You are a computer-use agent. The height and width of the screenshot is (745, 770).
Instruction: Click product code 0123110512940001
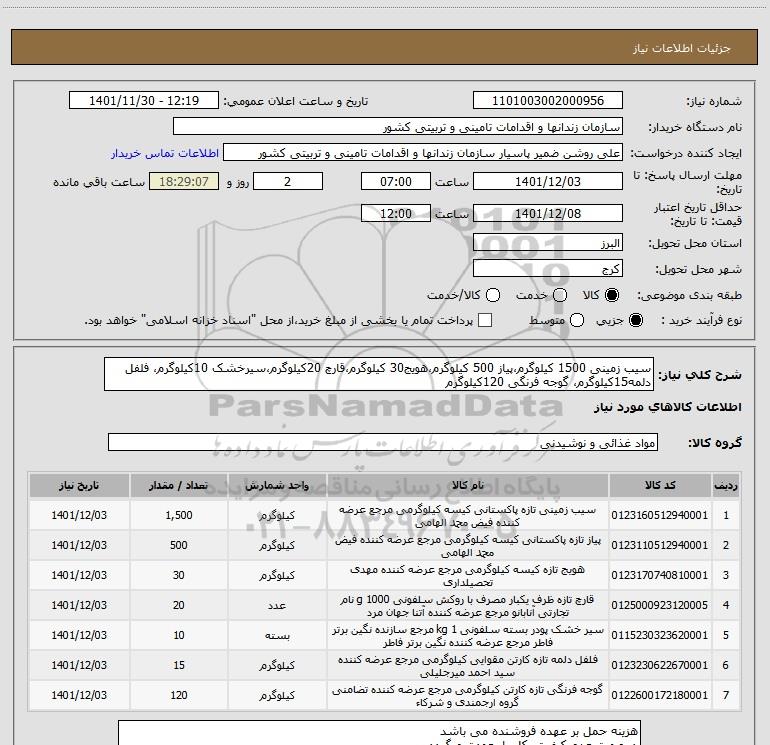pyautogui.click(x=660, y=545)
